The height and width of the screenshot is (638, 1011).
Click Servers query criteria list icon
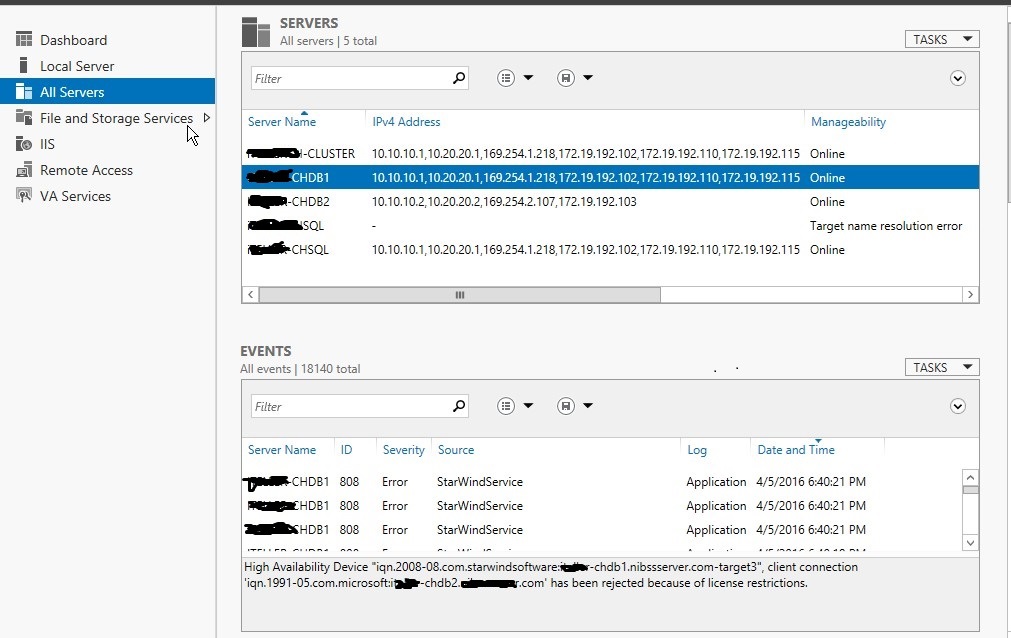coord(506,78)
